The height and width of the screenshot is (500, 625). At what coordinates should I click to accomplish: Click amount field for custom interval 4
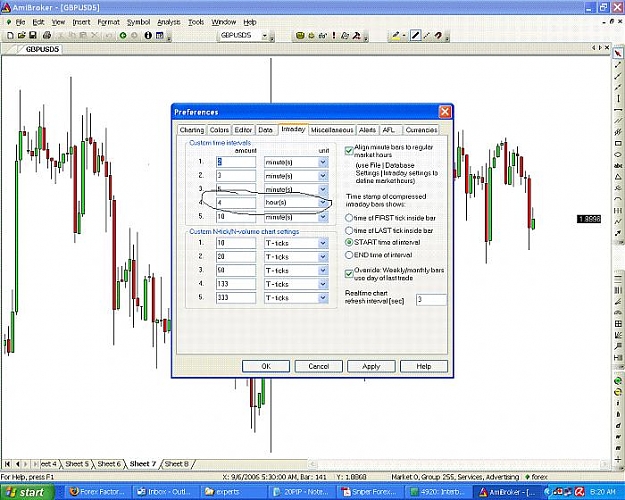236,203
